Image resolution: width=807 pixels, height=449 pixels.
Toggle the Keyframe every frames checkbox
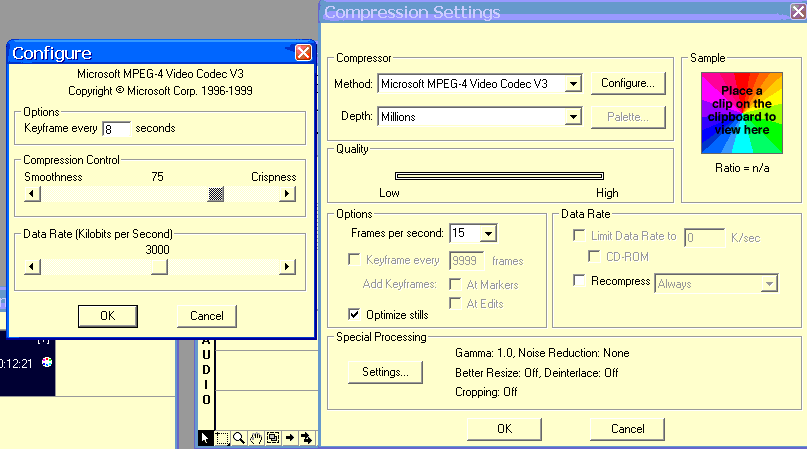pyautogui.click(x=354, y=259)
